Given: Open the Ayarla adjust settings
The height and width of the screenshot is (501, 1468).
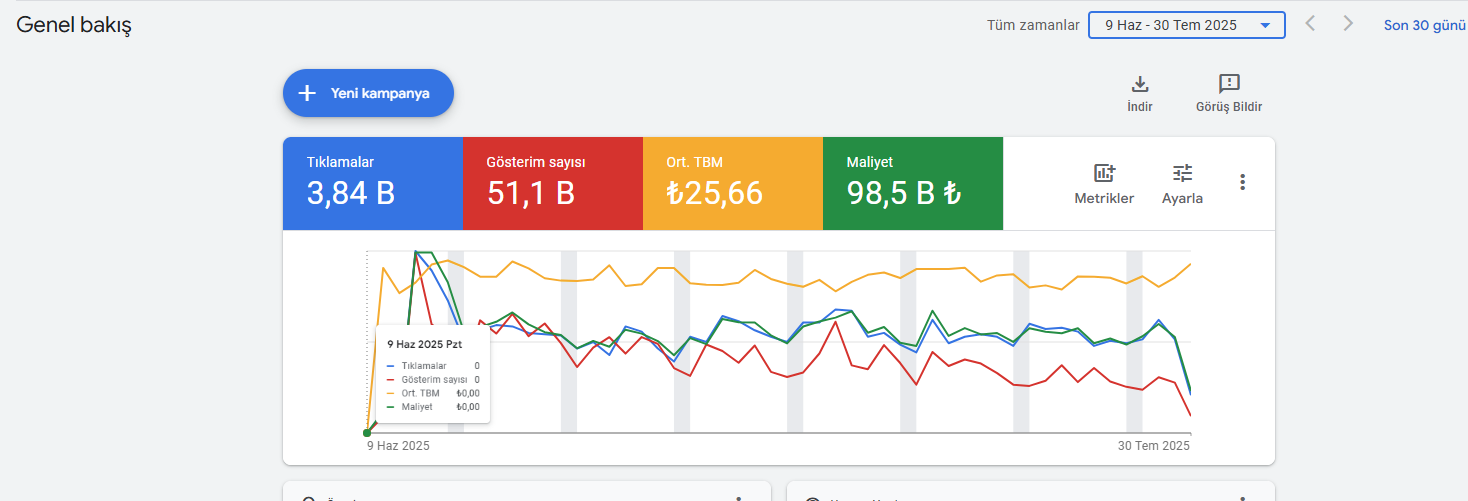Looking at the screenshot, I should (1182, 184).
